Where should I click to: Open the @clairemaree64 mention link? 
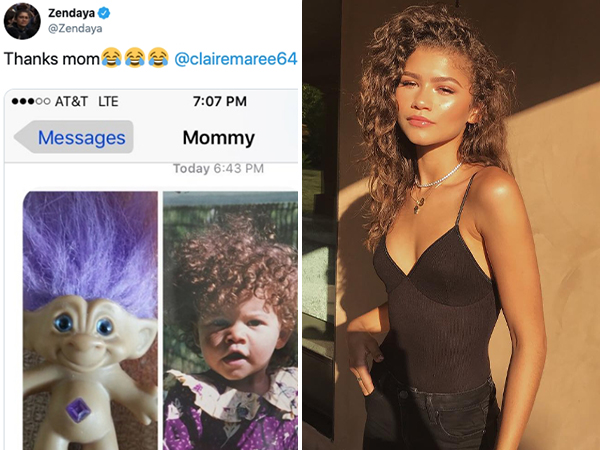235,59
